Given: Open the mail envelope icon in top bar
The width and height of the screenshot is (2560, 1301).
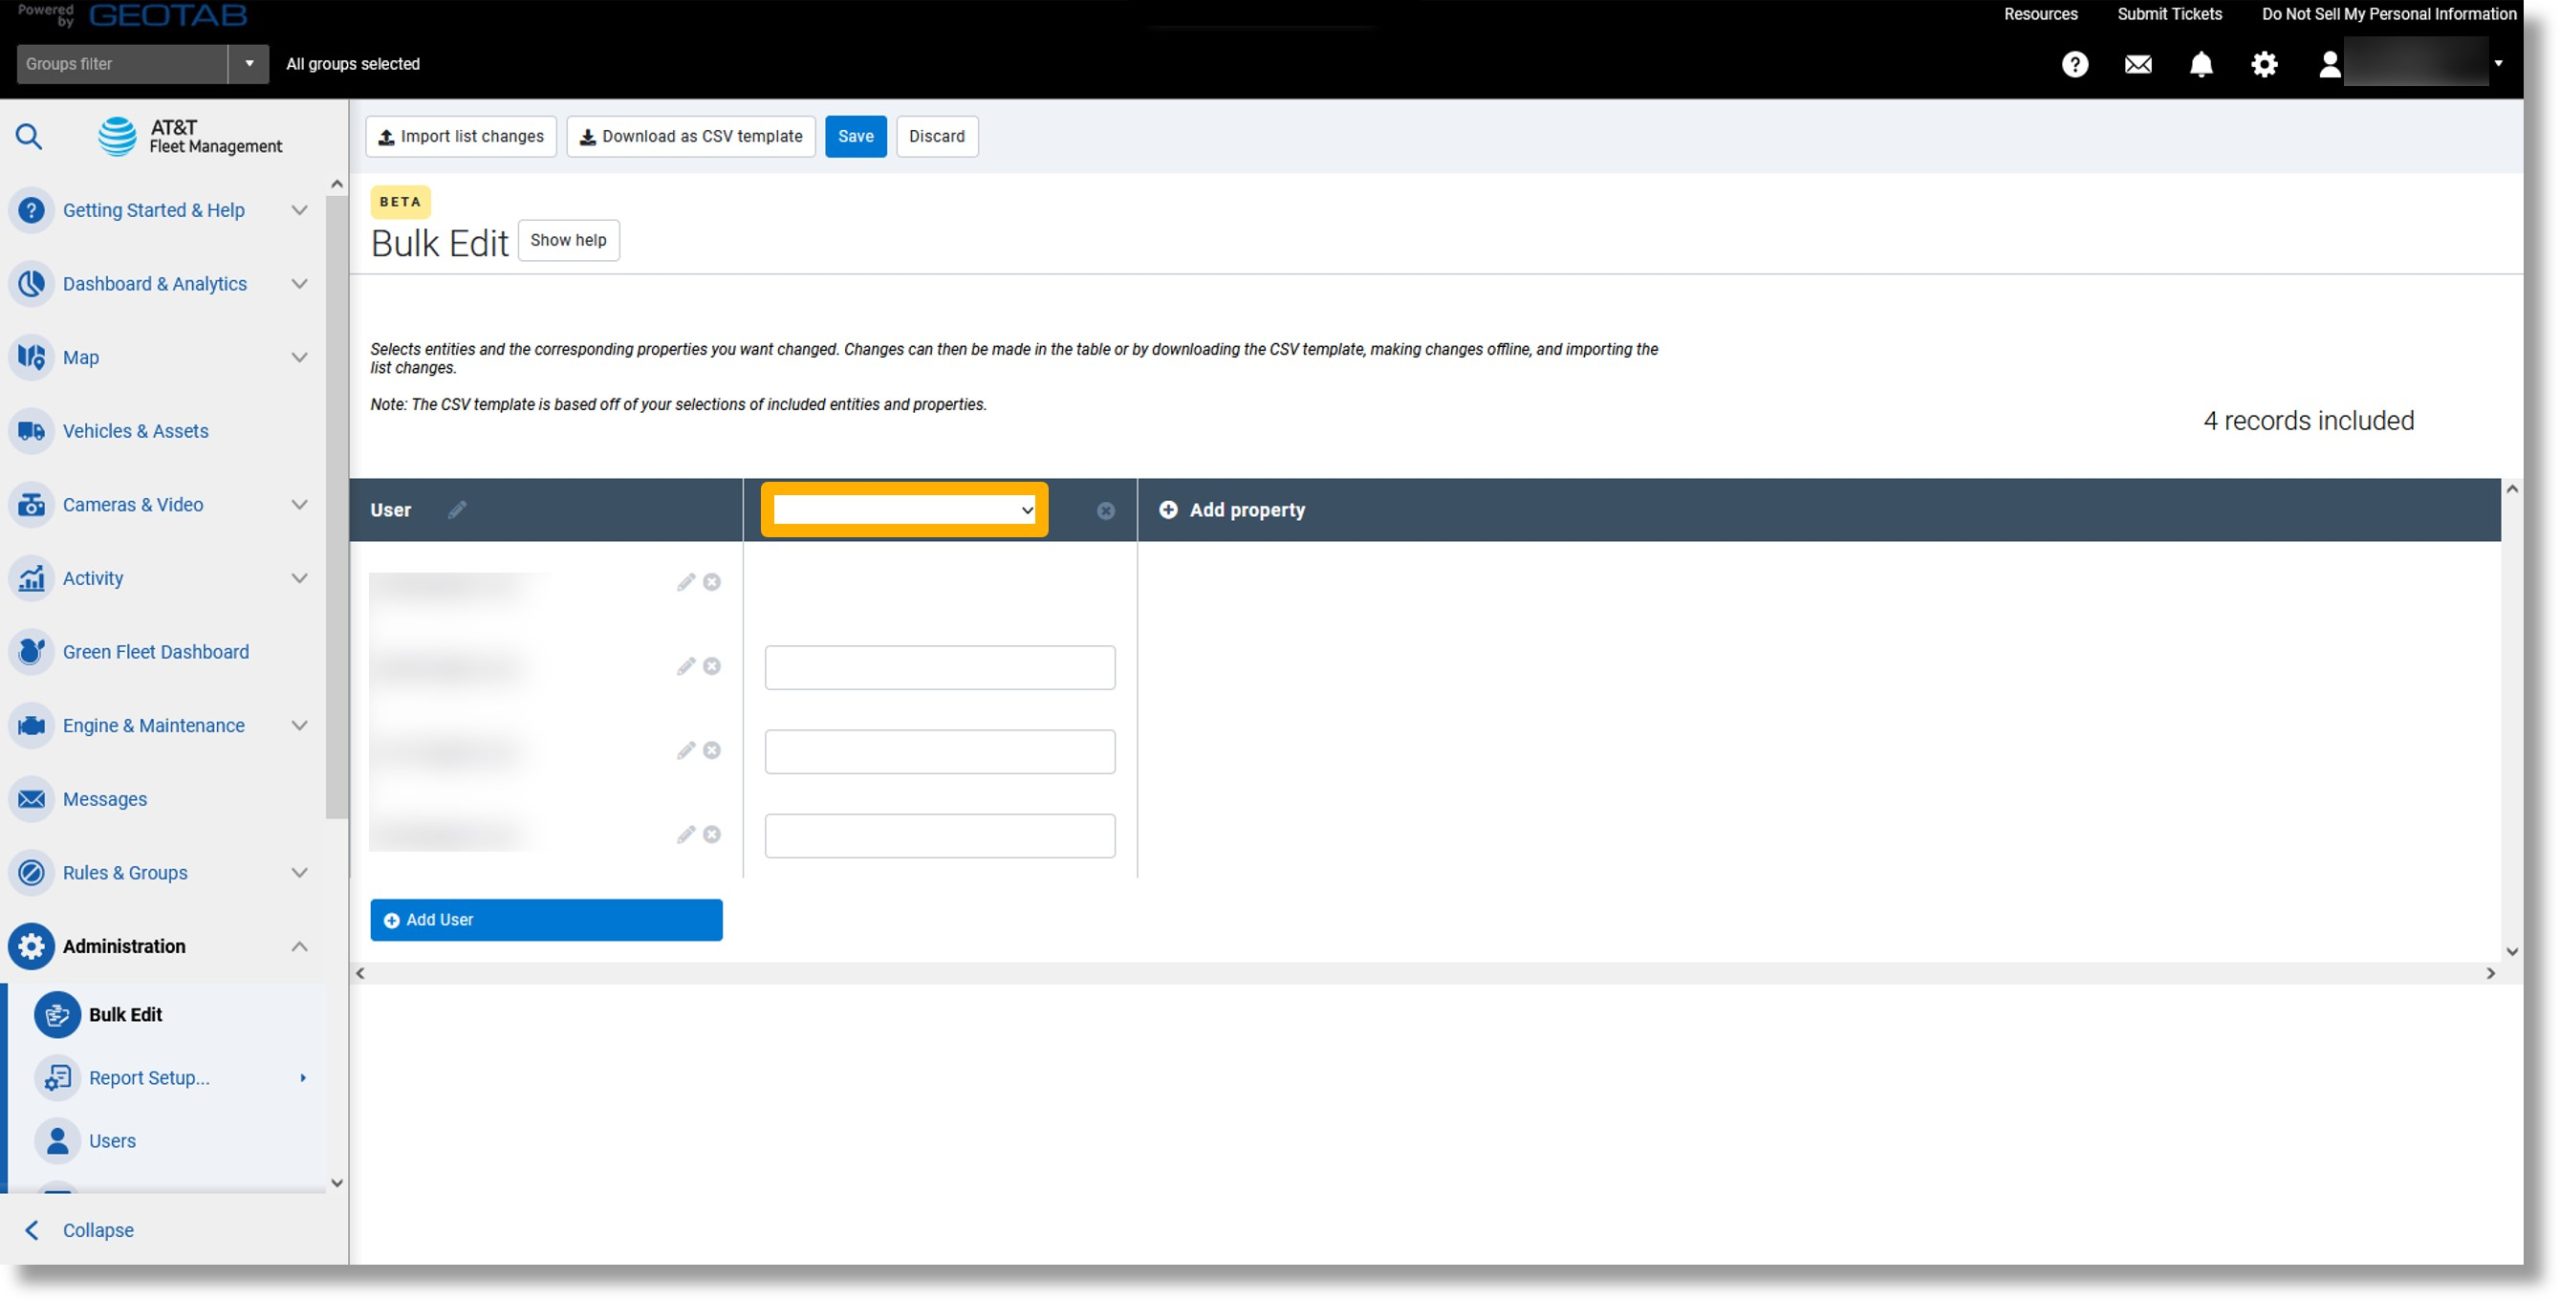Looking at the screenshot, I should [2138, 64].
